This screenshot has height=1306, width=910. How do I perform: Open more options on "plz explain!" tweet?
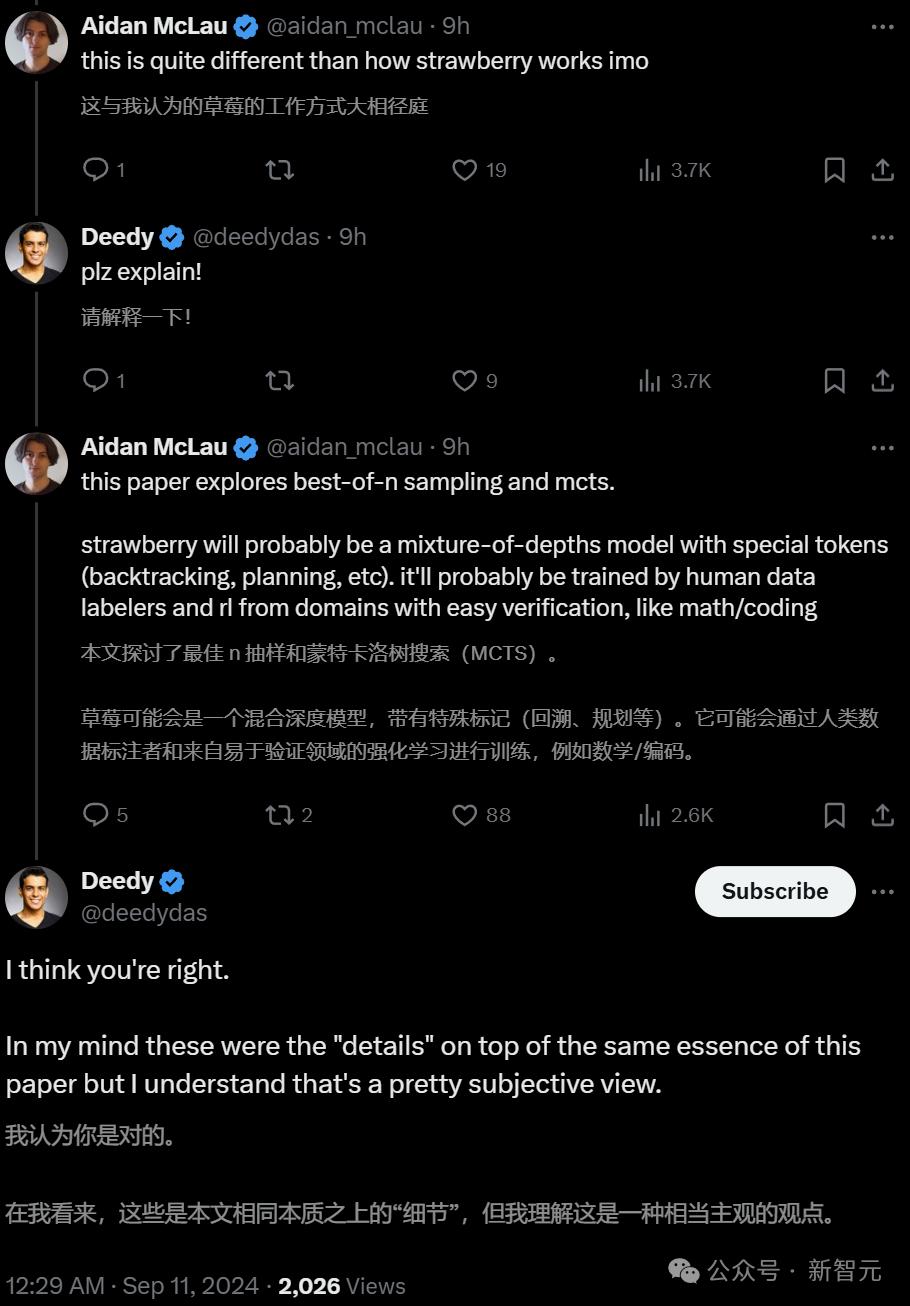pyautogui.click(x=882, y=237)
